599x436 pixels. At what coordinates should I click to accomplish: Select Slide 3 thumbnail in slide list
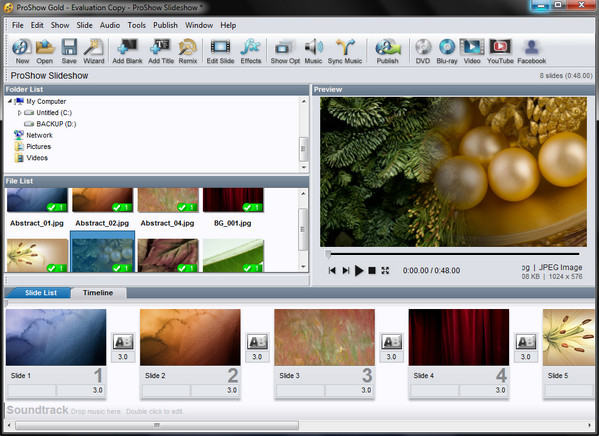point(324,337)
